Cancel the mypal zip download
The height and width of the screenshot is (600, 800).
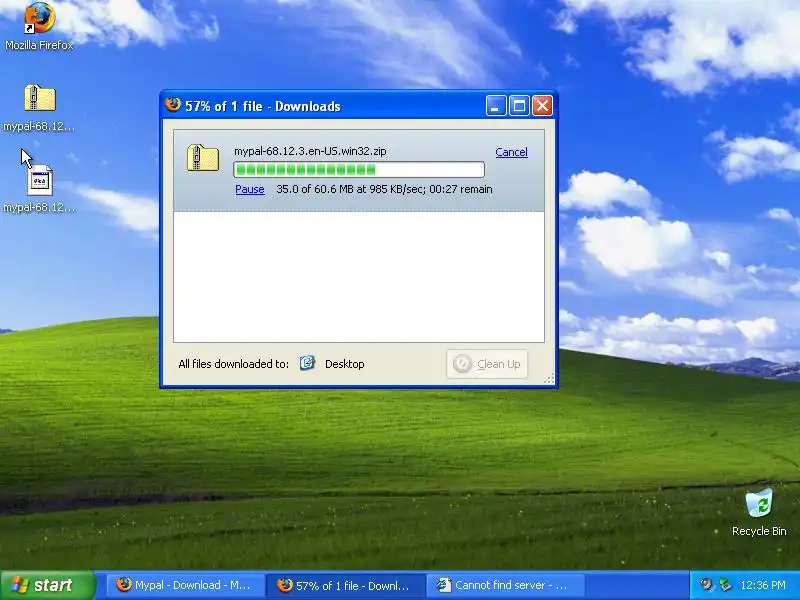(x=511, y=152)
